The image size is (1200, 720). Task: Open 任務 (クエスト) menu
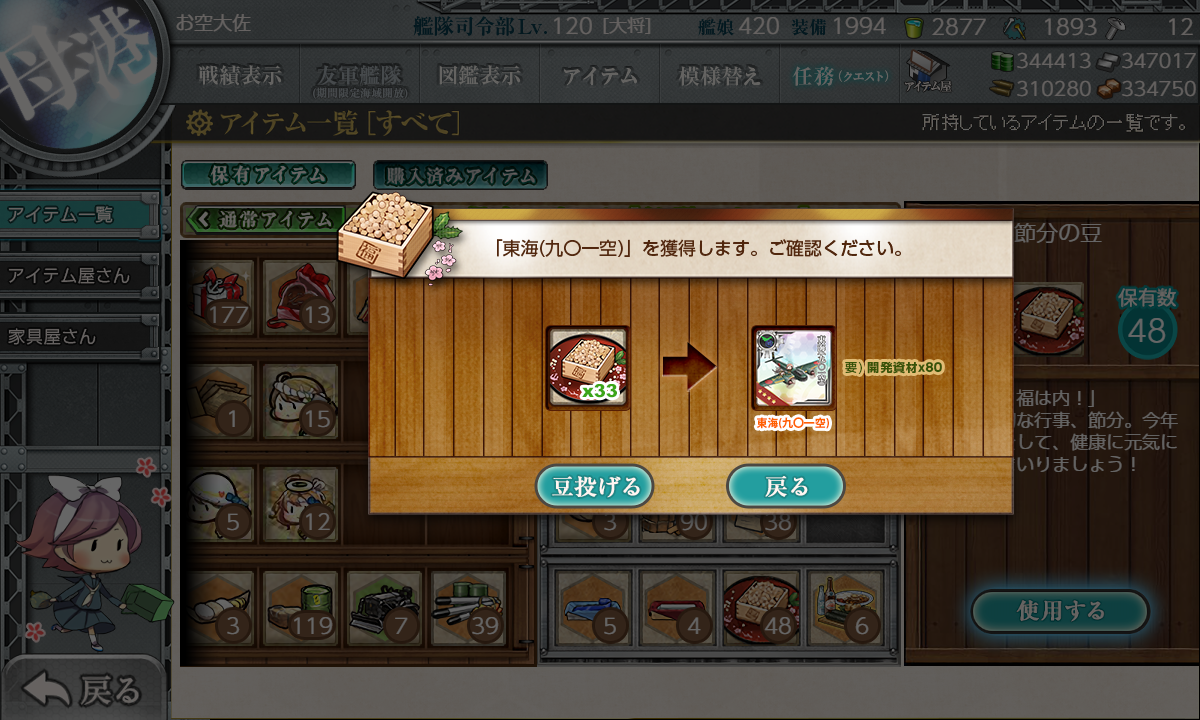(x=840, y=76)
